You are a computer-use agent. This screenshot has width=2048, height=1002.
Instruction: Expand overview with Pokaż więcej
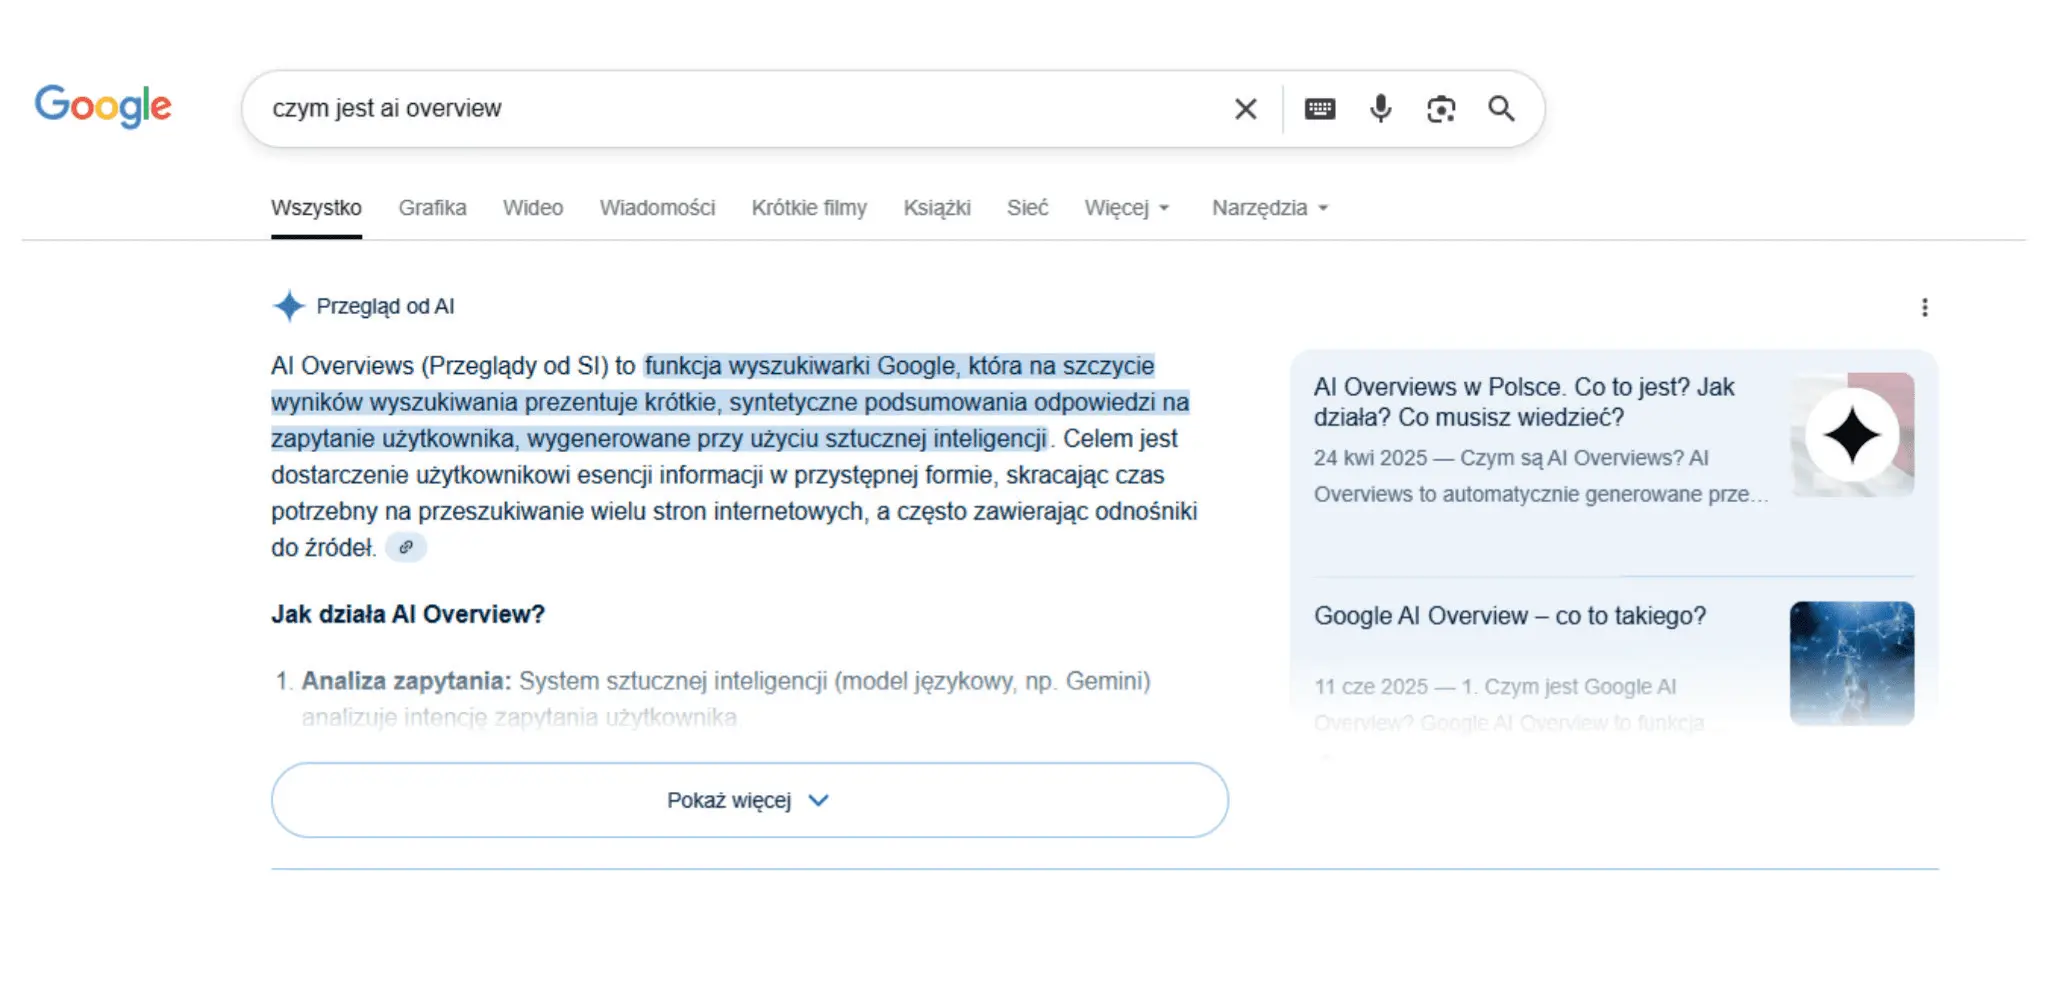click(x=749, y=800)
